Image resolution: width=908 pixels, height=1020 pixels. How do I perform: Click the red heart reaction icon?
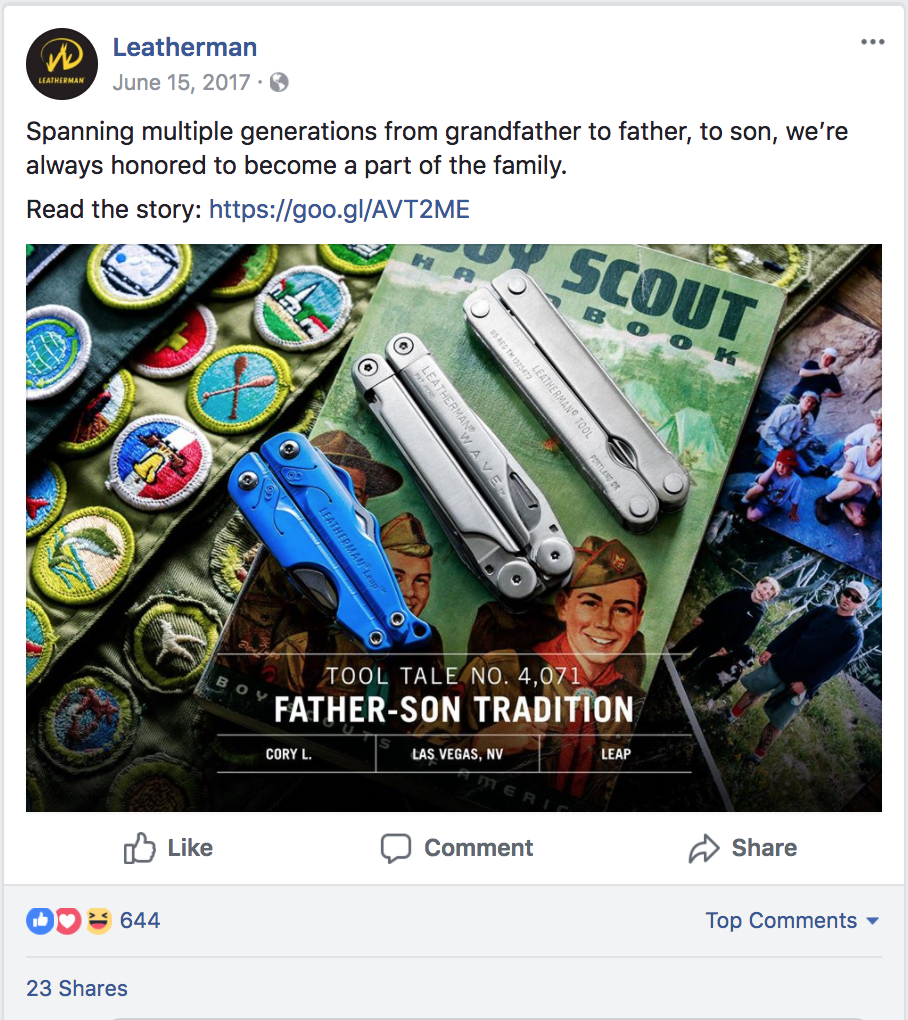pyautogui.click(x=68, y=920)
